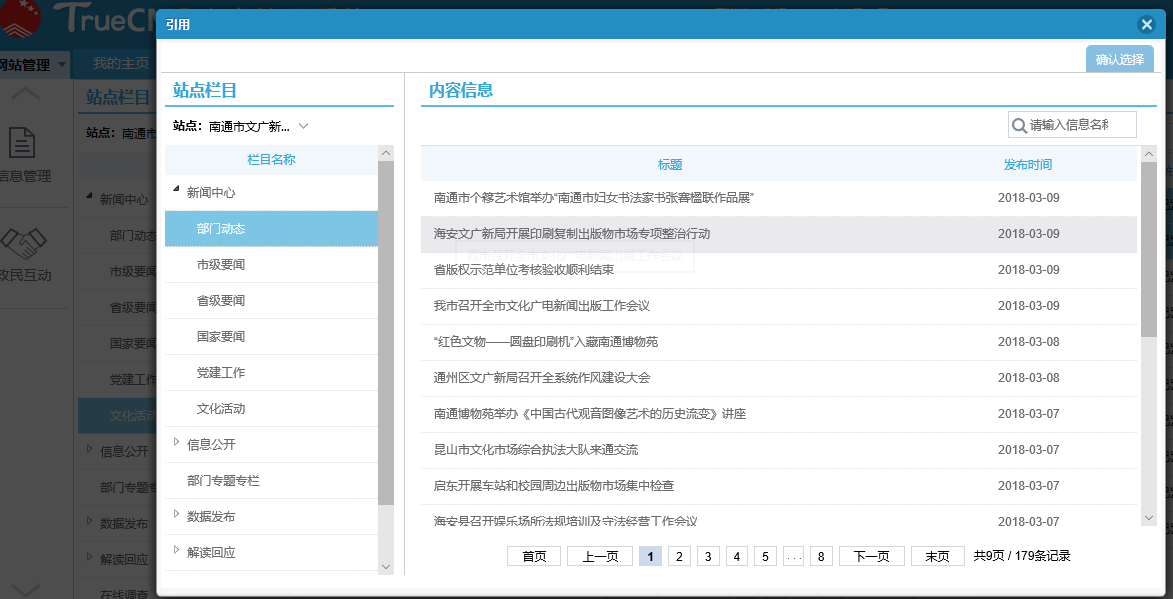Select 党建工作 column in the dialog tree

coord(272,372)
